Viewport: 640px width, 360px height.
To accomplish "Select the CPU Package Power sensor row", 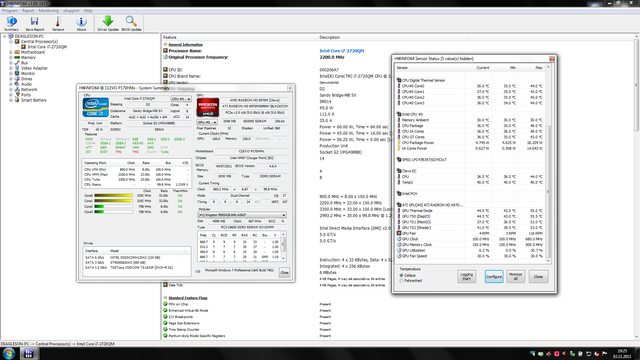I will click(x=470, y=143).
